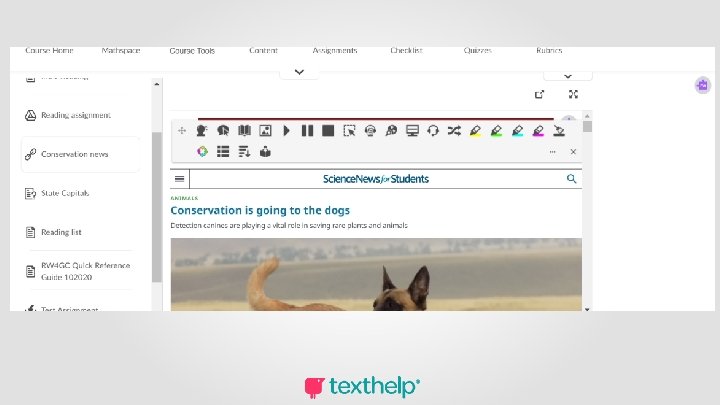
Task: Open the Course Tools menu
Action: click(192, 51)
